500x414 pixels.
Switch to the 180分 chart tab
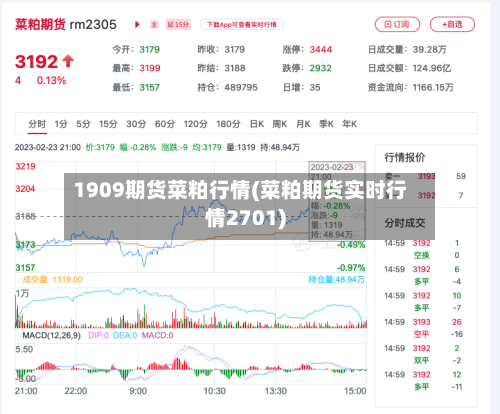(x=228, y=124)
